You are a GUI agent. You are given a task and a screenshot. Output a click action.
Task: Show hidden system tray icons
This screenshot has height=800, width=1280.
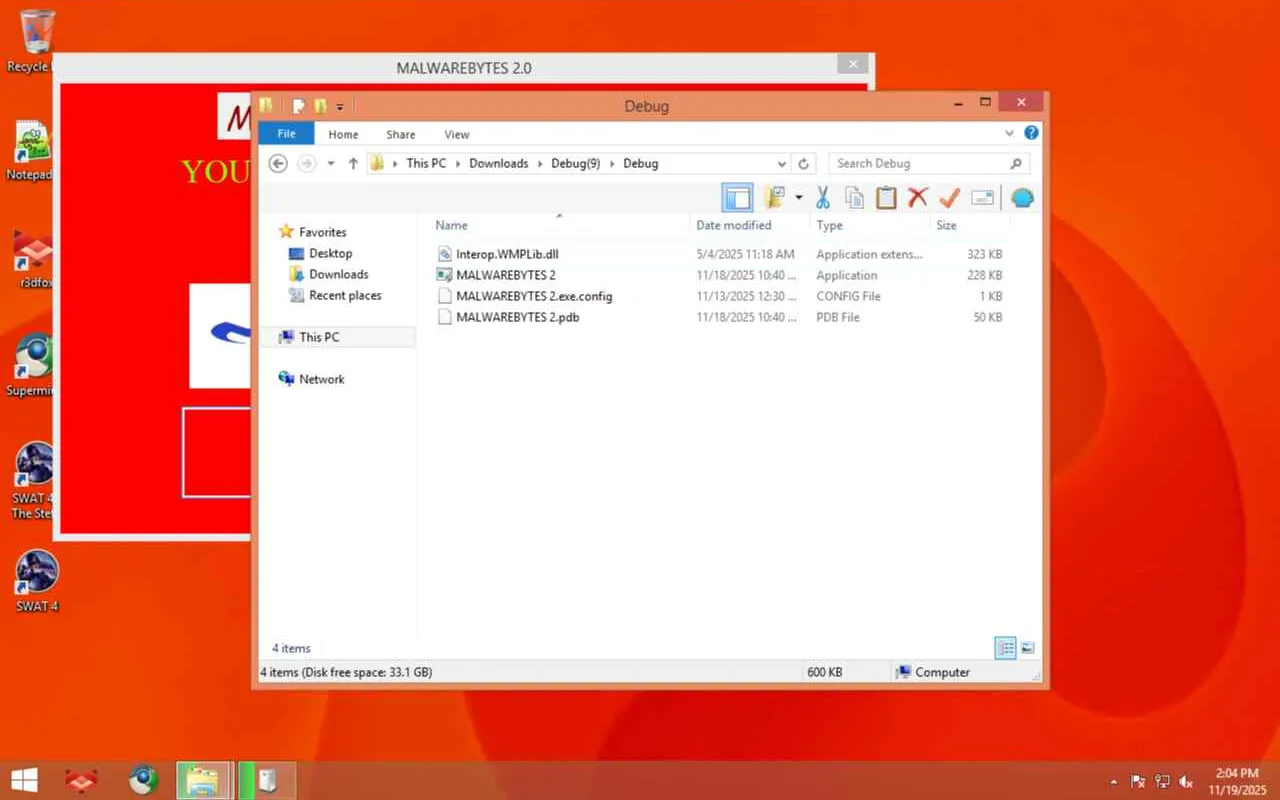click(1114, 781)
